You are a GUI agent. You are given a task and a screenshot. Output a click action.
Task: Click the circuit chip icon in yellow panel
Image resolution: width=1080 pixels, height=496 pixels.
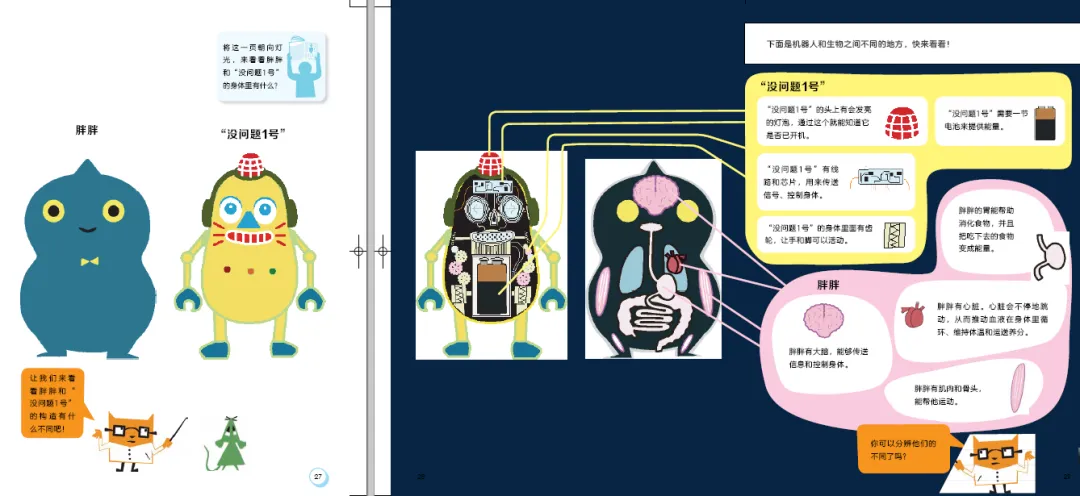pos(880,179)
